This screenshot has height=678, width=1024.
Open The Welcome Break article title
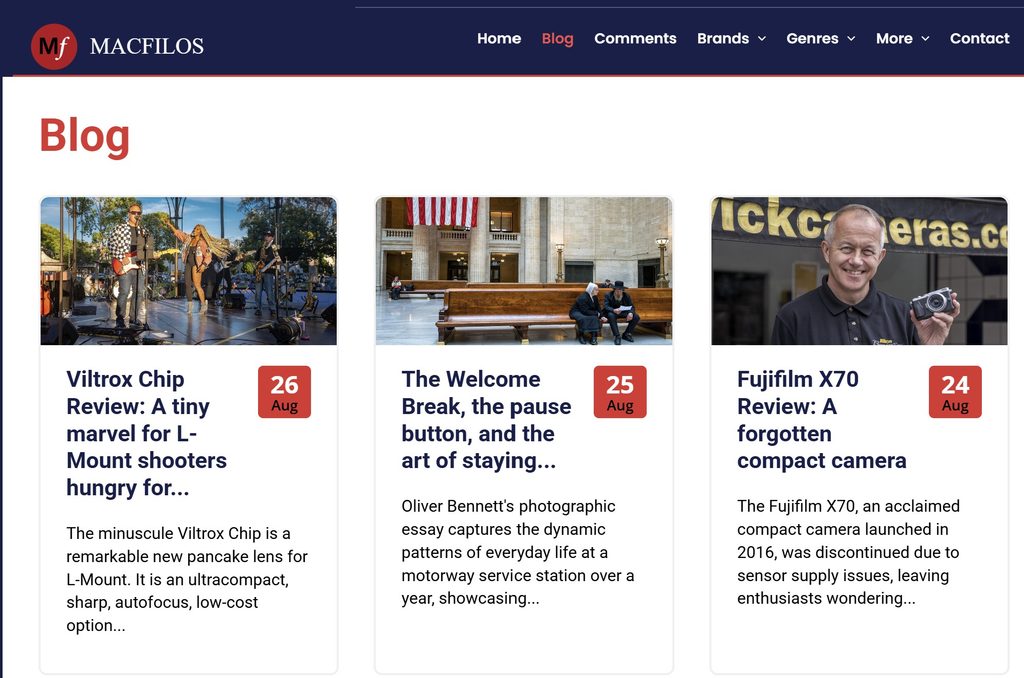point(487,419)
